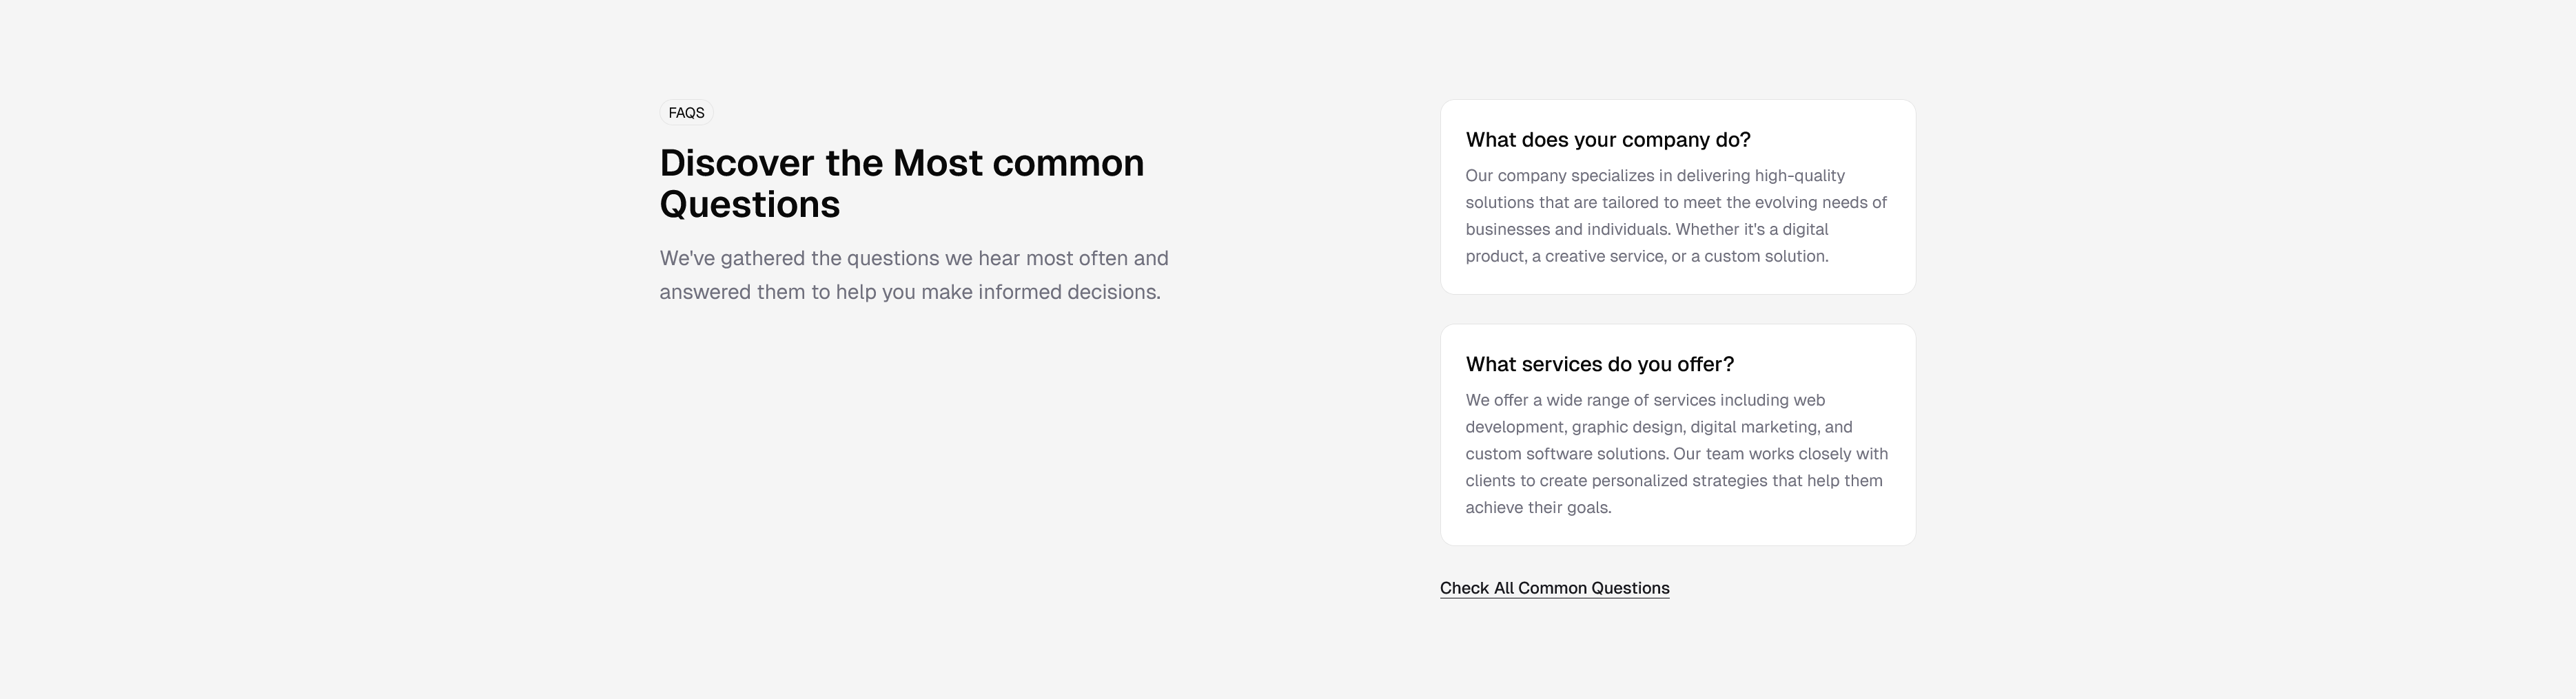
Task: Click the 'We've gathered the questions' intro line
Action: (913, 258)
